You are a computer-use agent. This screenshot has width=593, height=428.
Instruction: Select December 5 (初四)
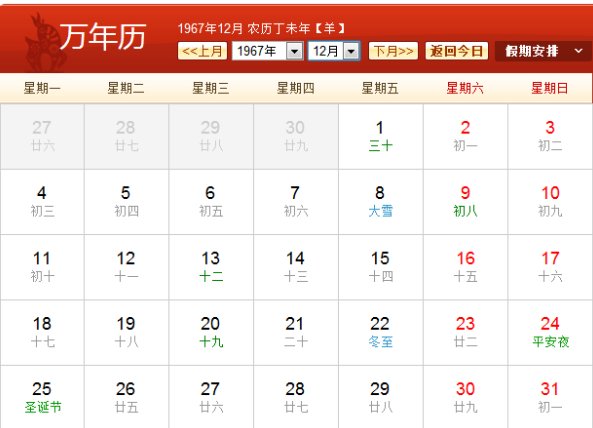[x=126, y=202]
